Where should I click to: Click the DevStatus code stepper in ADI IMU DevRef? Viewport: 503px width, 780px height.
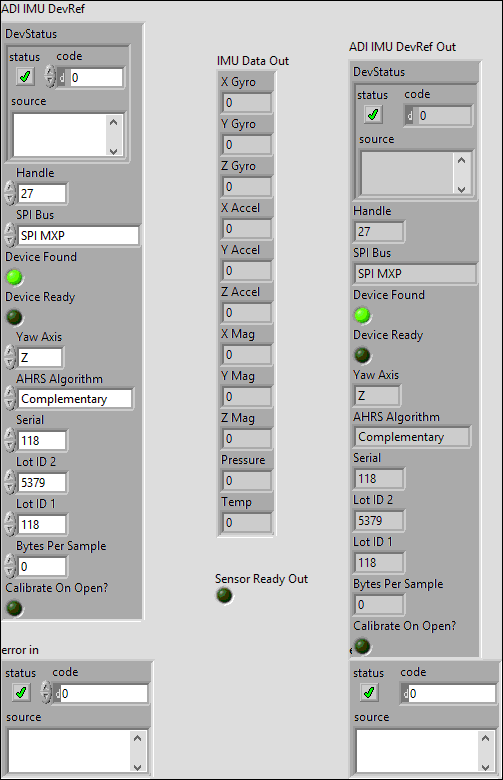(x=50, y=77)
